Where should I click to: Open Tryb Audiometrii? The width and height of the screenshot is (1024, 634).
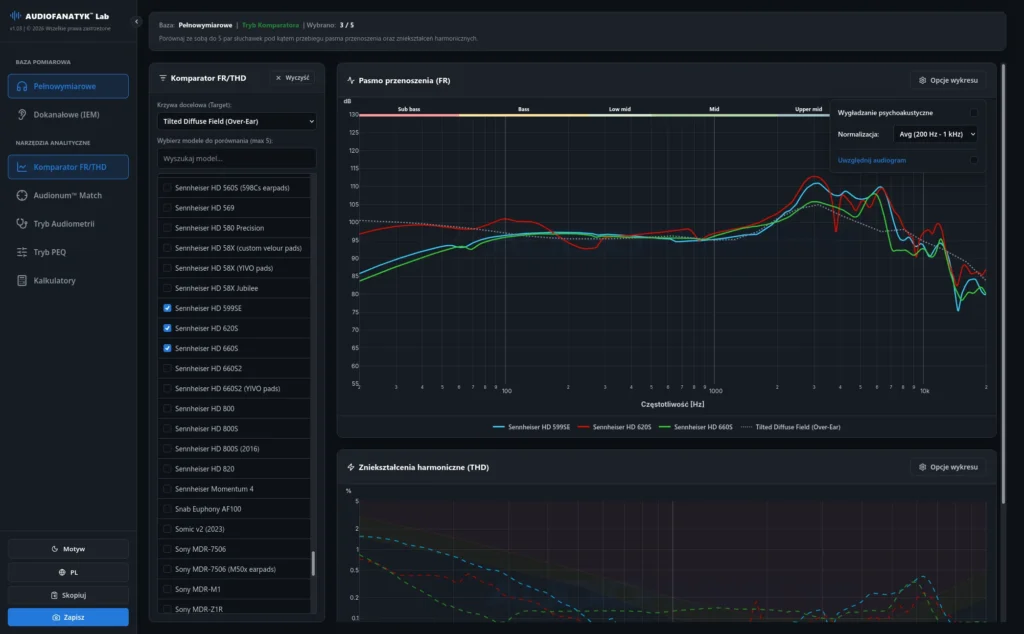click(x=68, y=223)
